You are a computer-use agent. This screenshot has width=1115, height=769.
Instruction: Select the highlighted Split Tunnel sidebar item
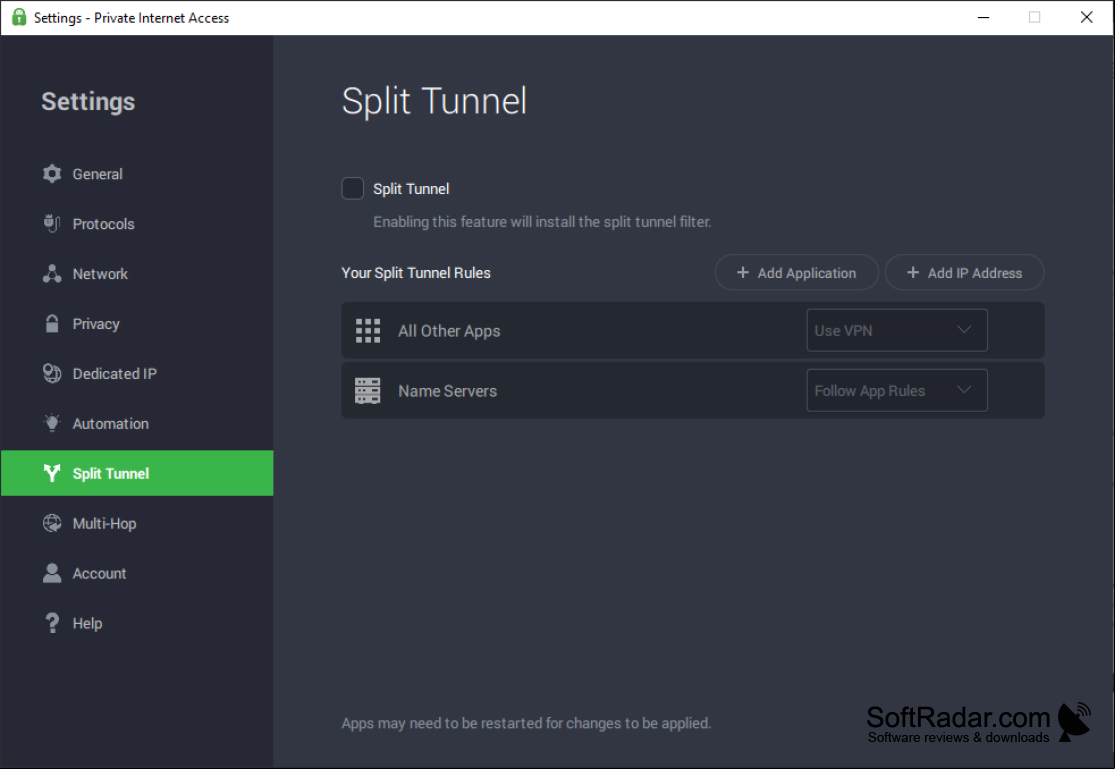[x=137, y=473]
